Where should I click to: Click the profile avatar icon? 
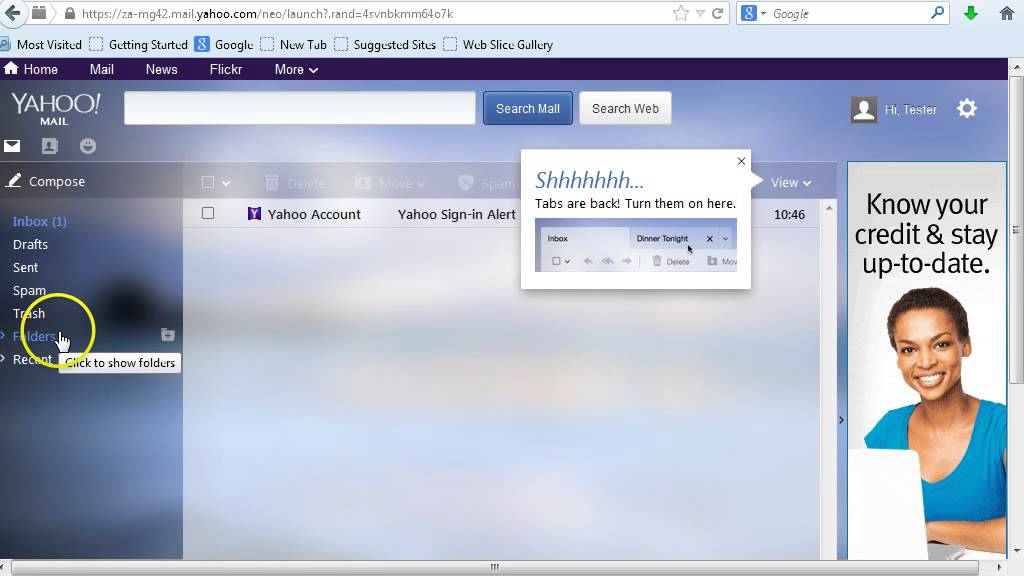(x=863, y=110)
